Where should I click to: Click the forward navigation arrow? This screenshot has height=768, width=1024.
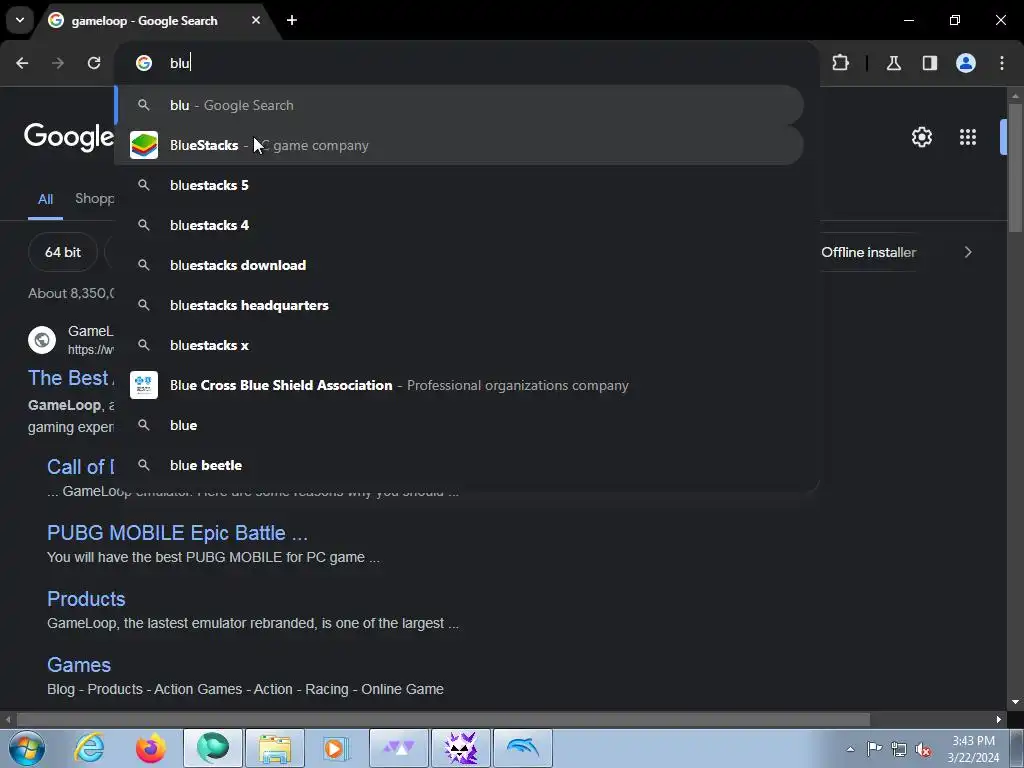coord(58,63)
